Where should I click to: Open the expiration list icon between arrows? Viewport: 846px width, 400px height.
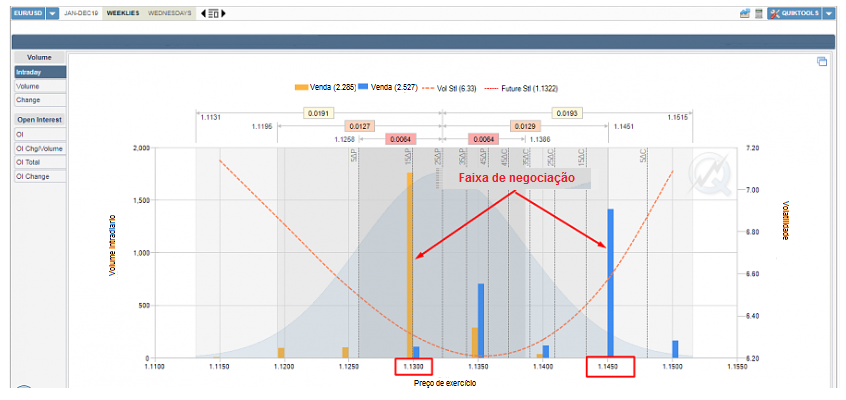213,13
